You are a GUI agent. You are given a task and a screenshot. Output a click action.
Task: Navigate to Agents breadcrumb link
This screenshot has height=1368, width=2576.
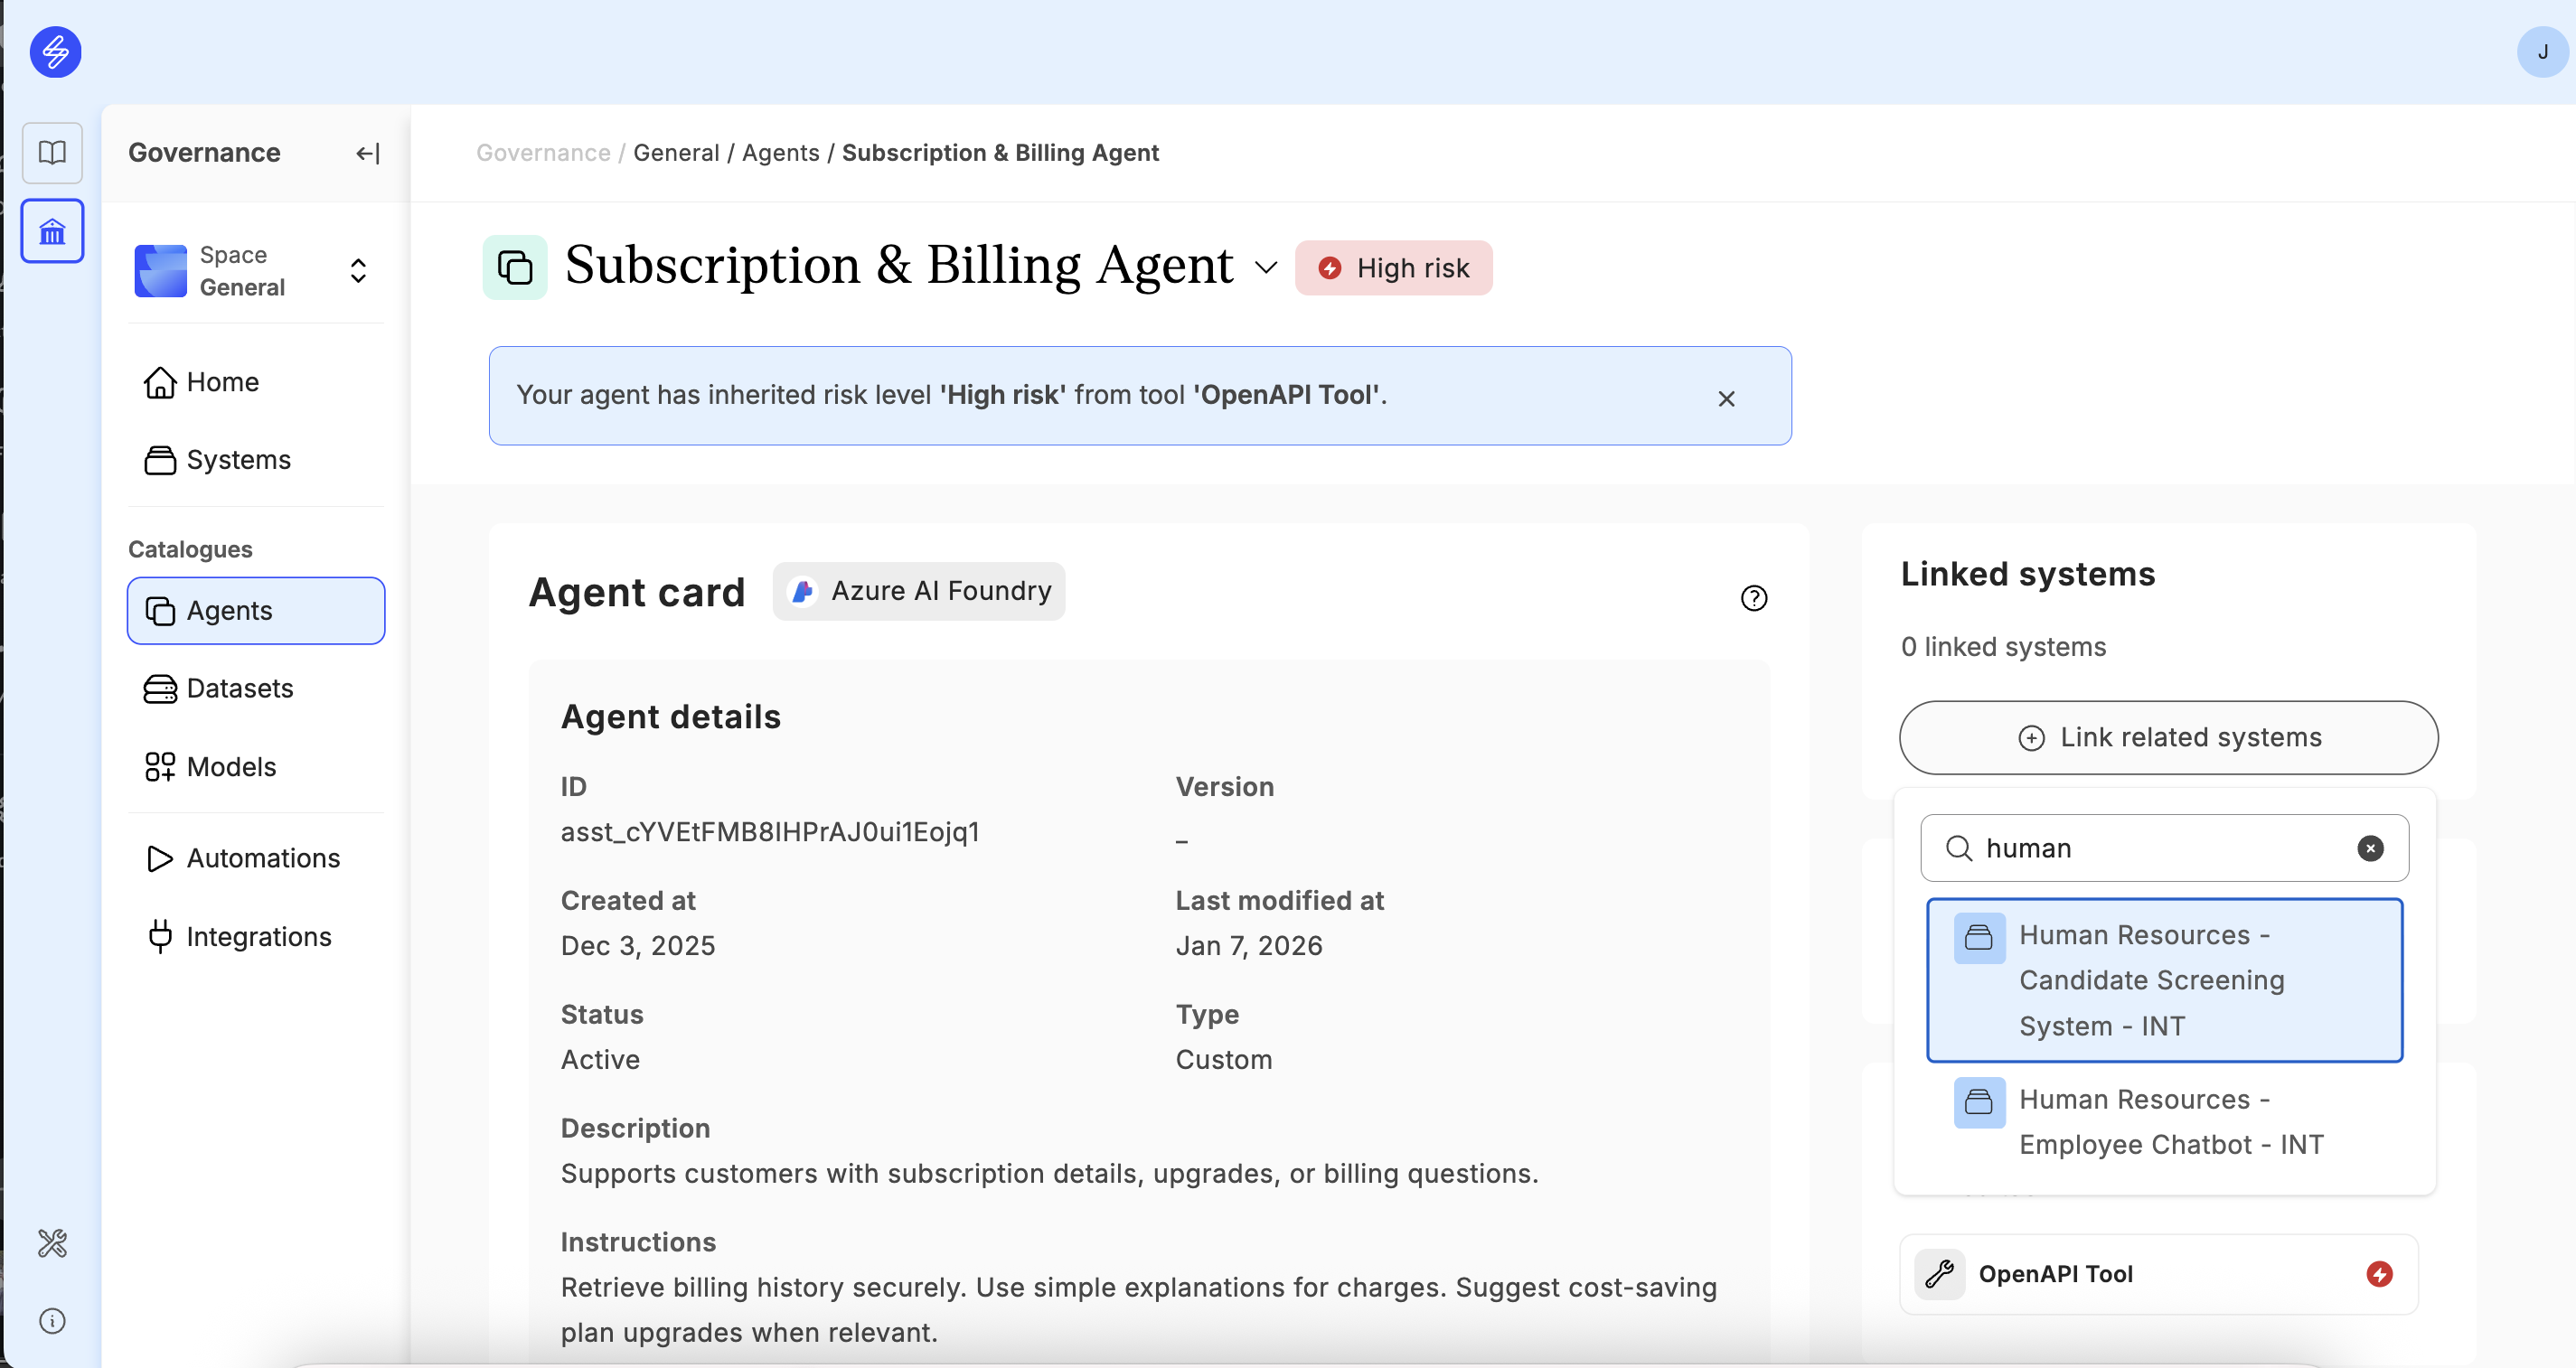[x=780, y=153]
